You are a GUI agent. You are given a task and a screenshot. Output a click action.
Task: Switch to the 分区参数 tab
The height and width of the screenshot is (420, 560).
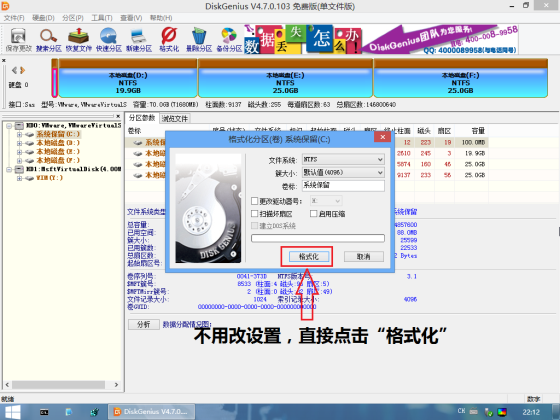(x=142, y=118)
